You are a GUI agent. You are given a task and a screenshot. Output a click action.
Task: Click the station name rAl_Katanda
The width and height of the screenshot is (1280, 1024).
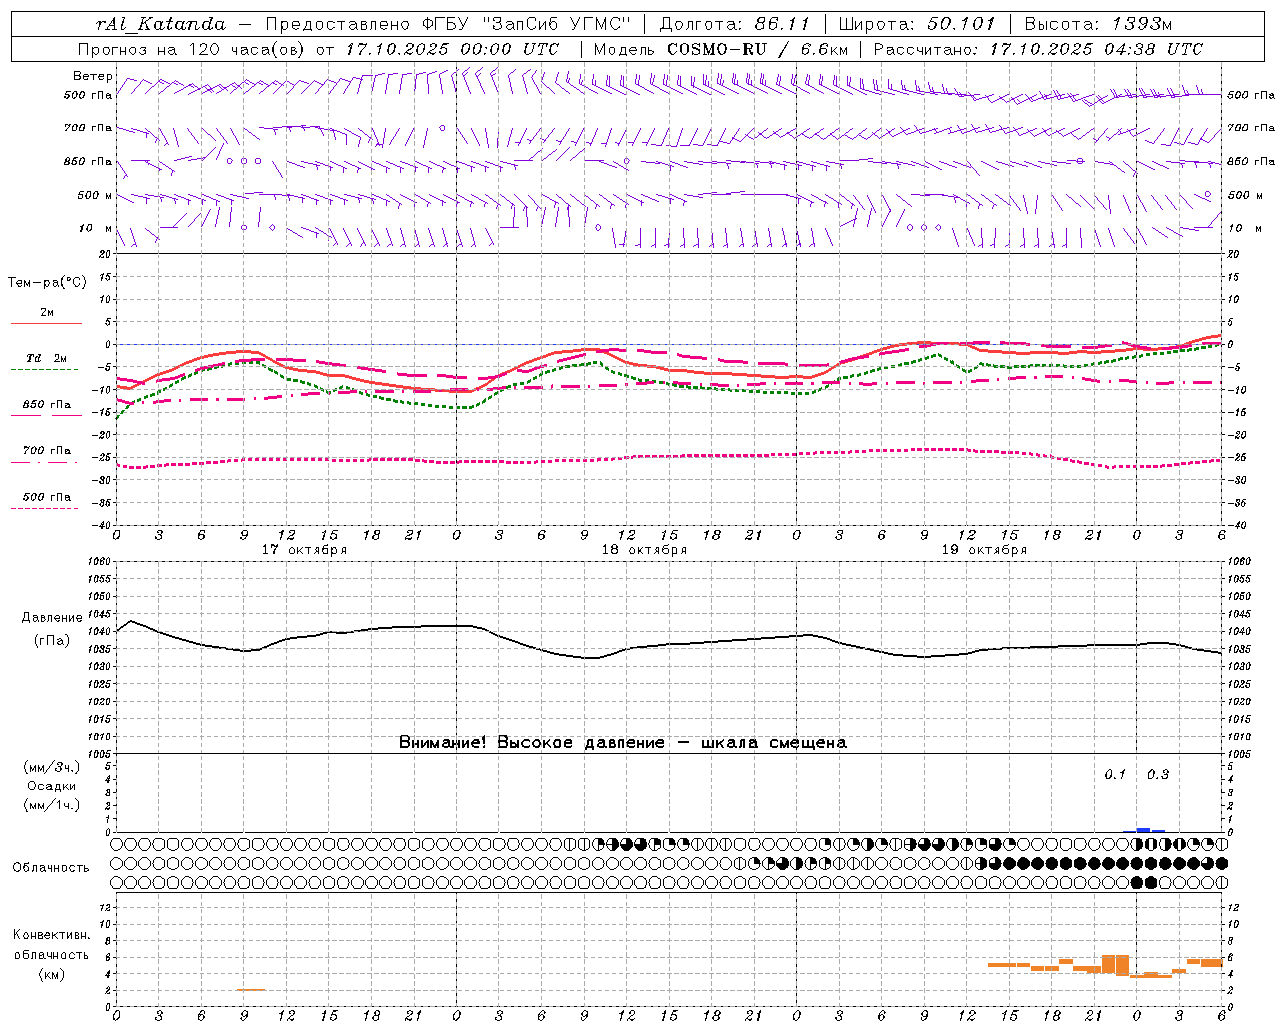161,24
